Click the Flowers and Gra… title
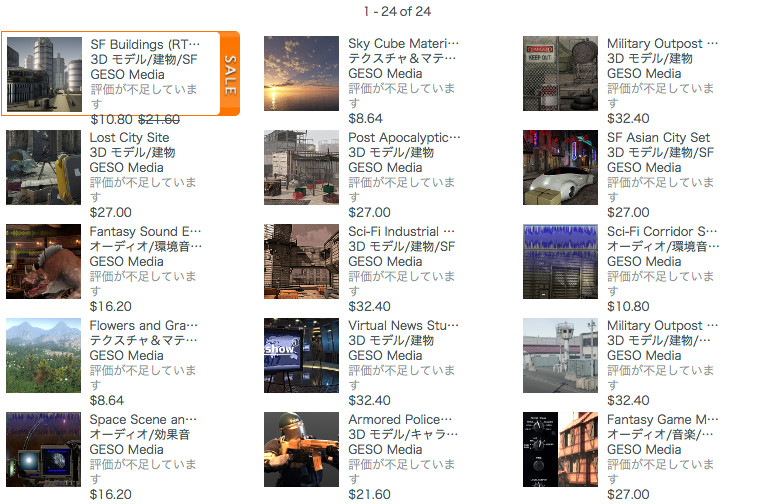 pyautogui.click(x=144, y=325)
